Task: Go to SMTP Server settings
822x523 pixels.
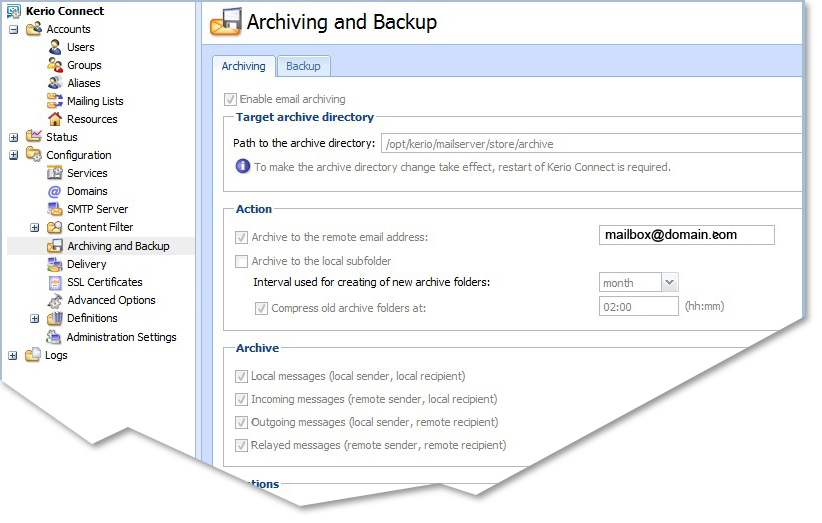Action: [98, 209]
